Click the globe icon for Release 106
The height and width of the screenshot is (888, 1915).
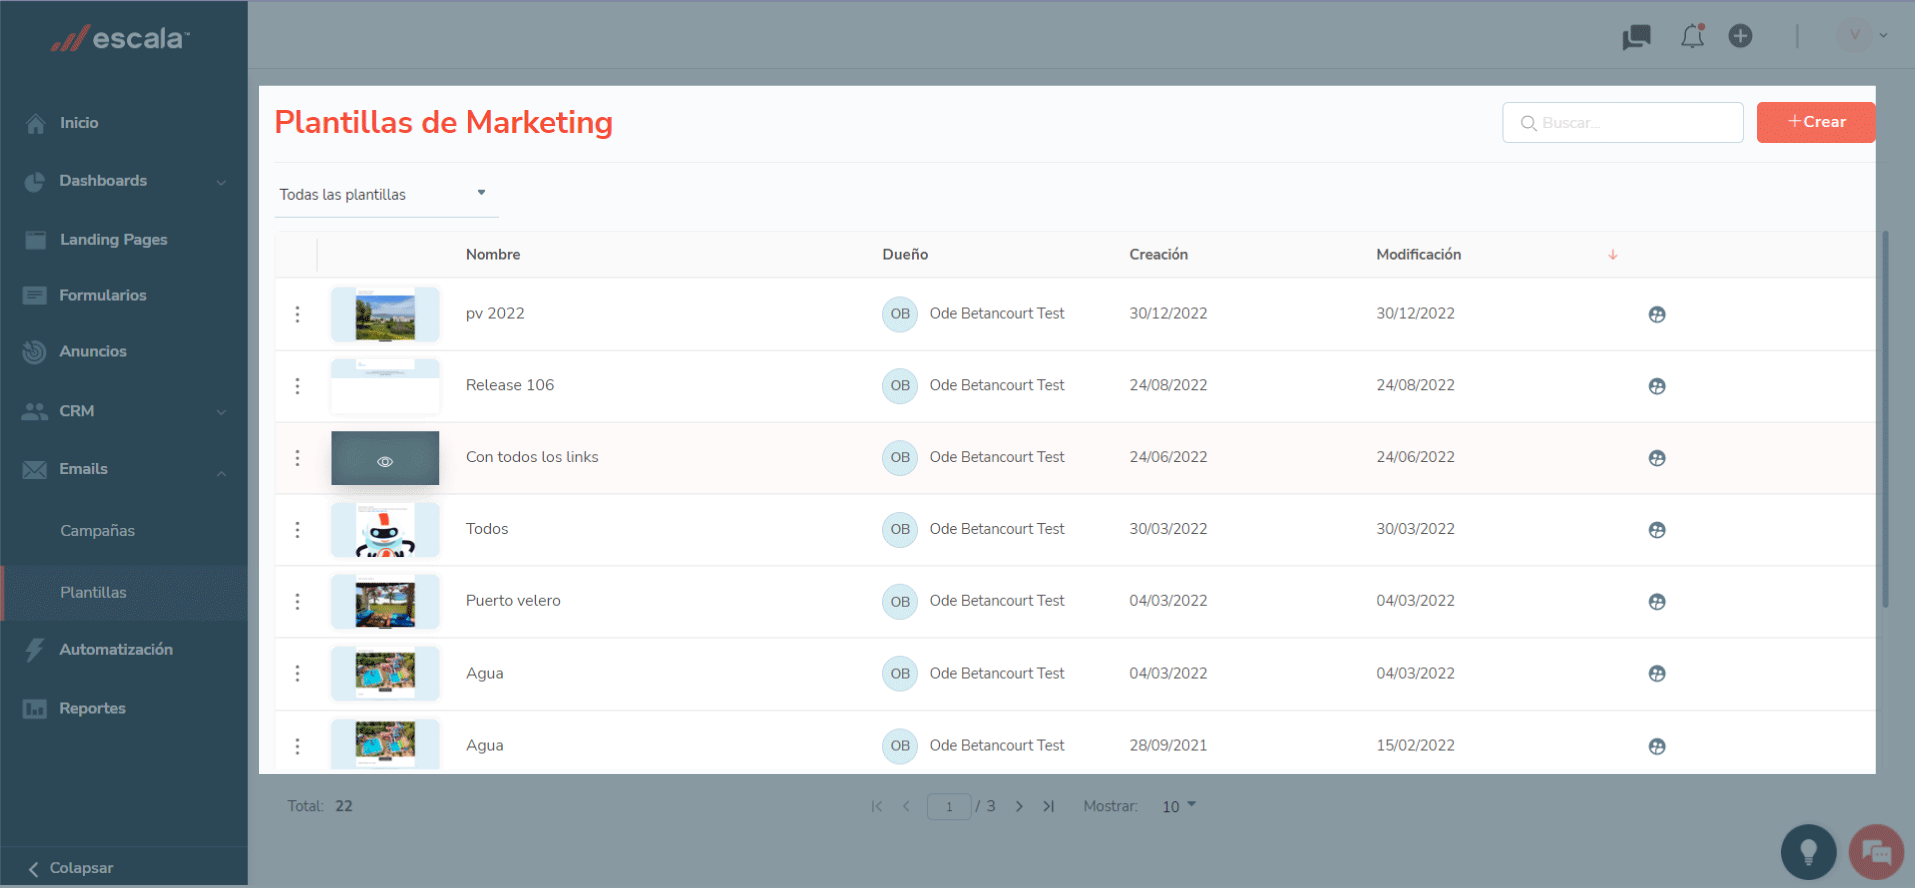click(x=1657, y=386)
